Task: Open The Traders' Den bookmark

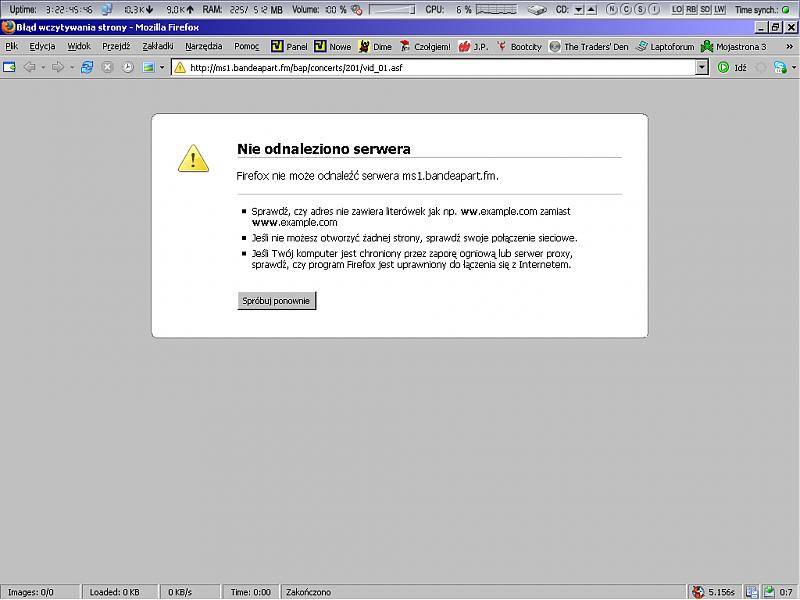Action: 588,46
